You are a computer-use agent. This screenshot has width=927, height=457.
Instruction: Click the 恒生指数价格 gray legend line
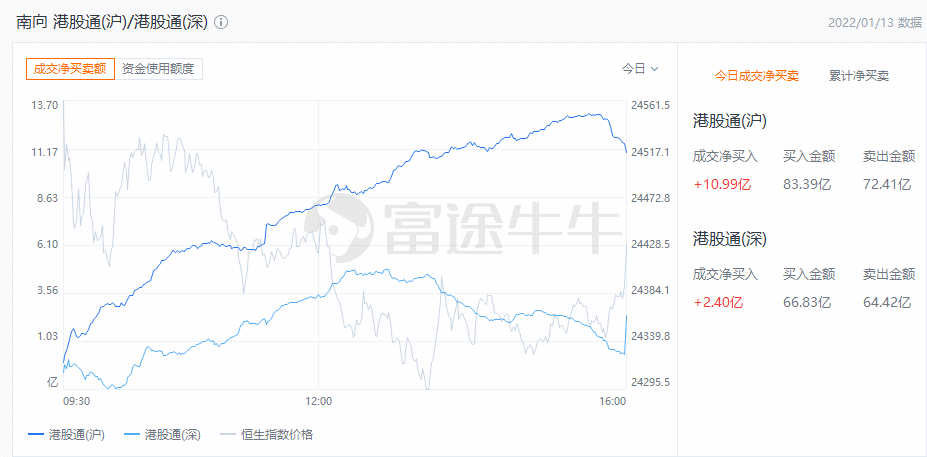(x=228, y=434)
